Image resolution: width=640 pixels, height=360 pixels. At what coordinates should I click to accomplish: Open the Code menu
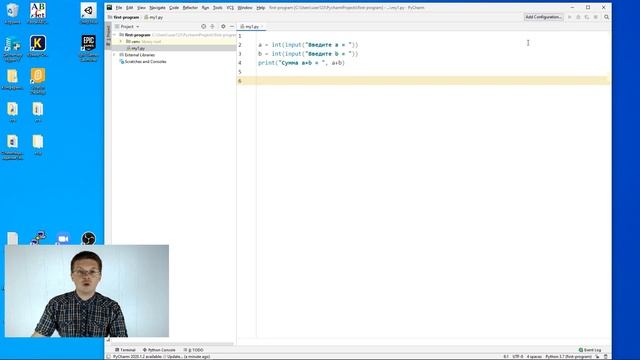coord(174,8)
